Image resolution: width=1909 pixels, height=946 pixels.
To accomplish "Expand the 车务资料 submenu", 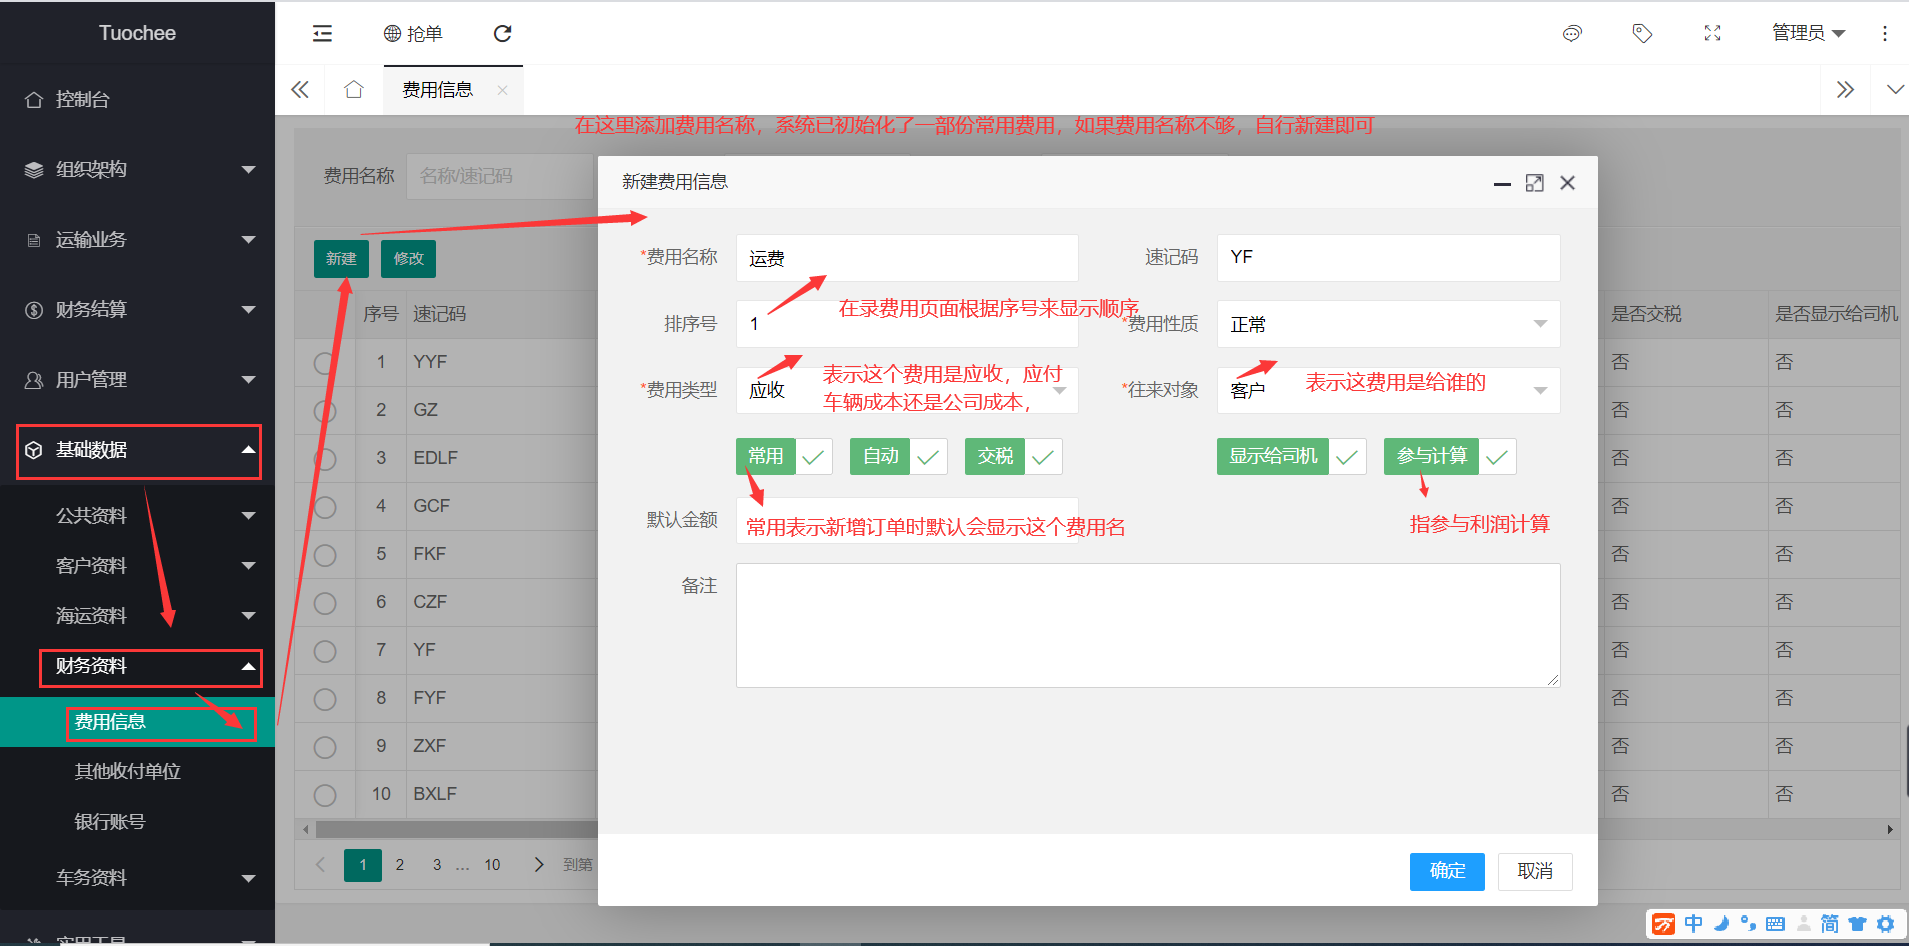I will (x=137, y=878).
